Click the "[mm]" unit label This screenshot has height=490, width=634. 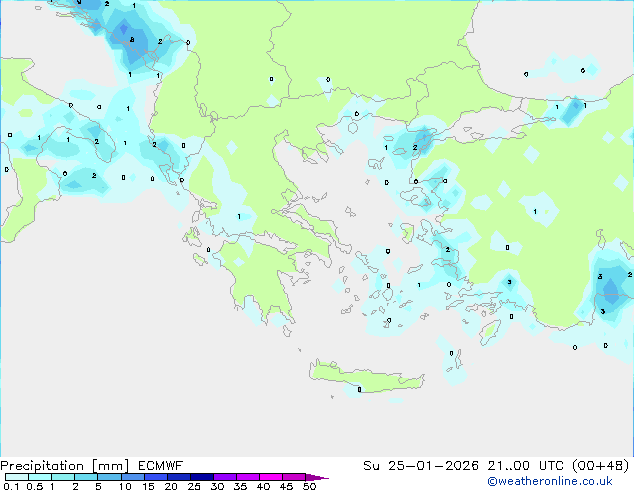[x=111, y=466]
